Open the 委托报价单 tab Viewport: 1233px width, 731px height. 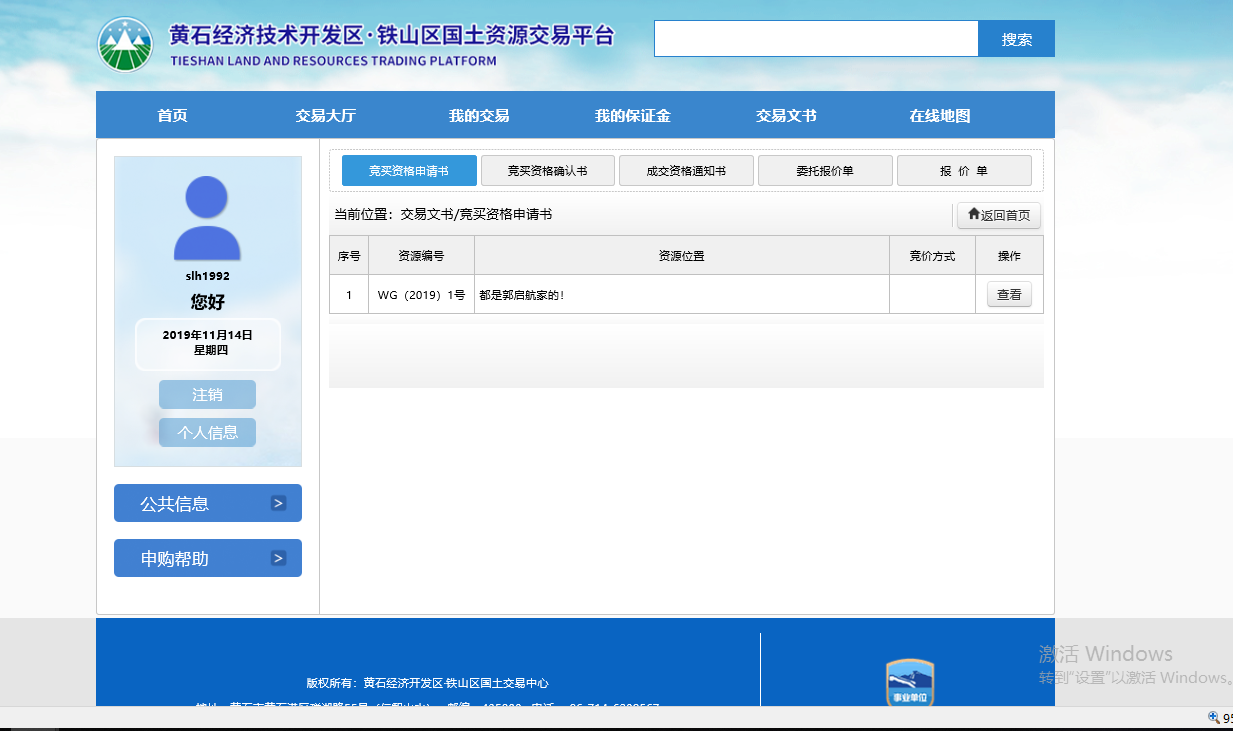[x=825, y=171]
